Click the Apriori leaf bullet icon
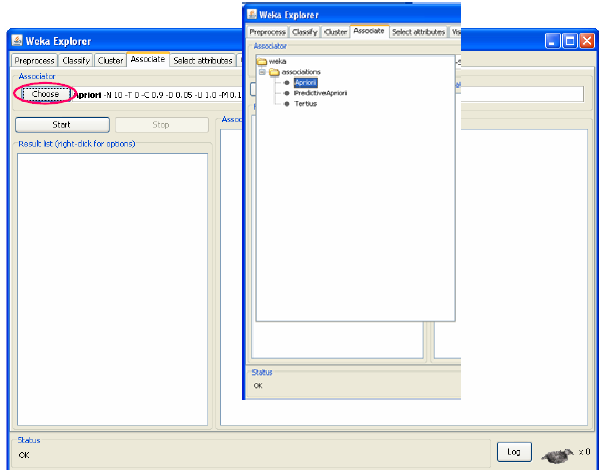The image size is (599, 470). coord(287,83)
